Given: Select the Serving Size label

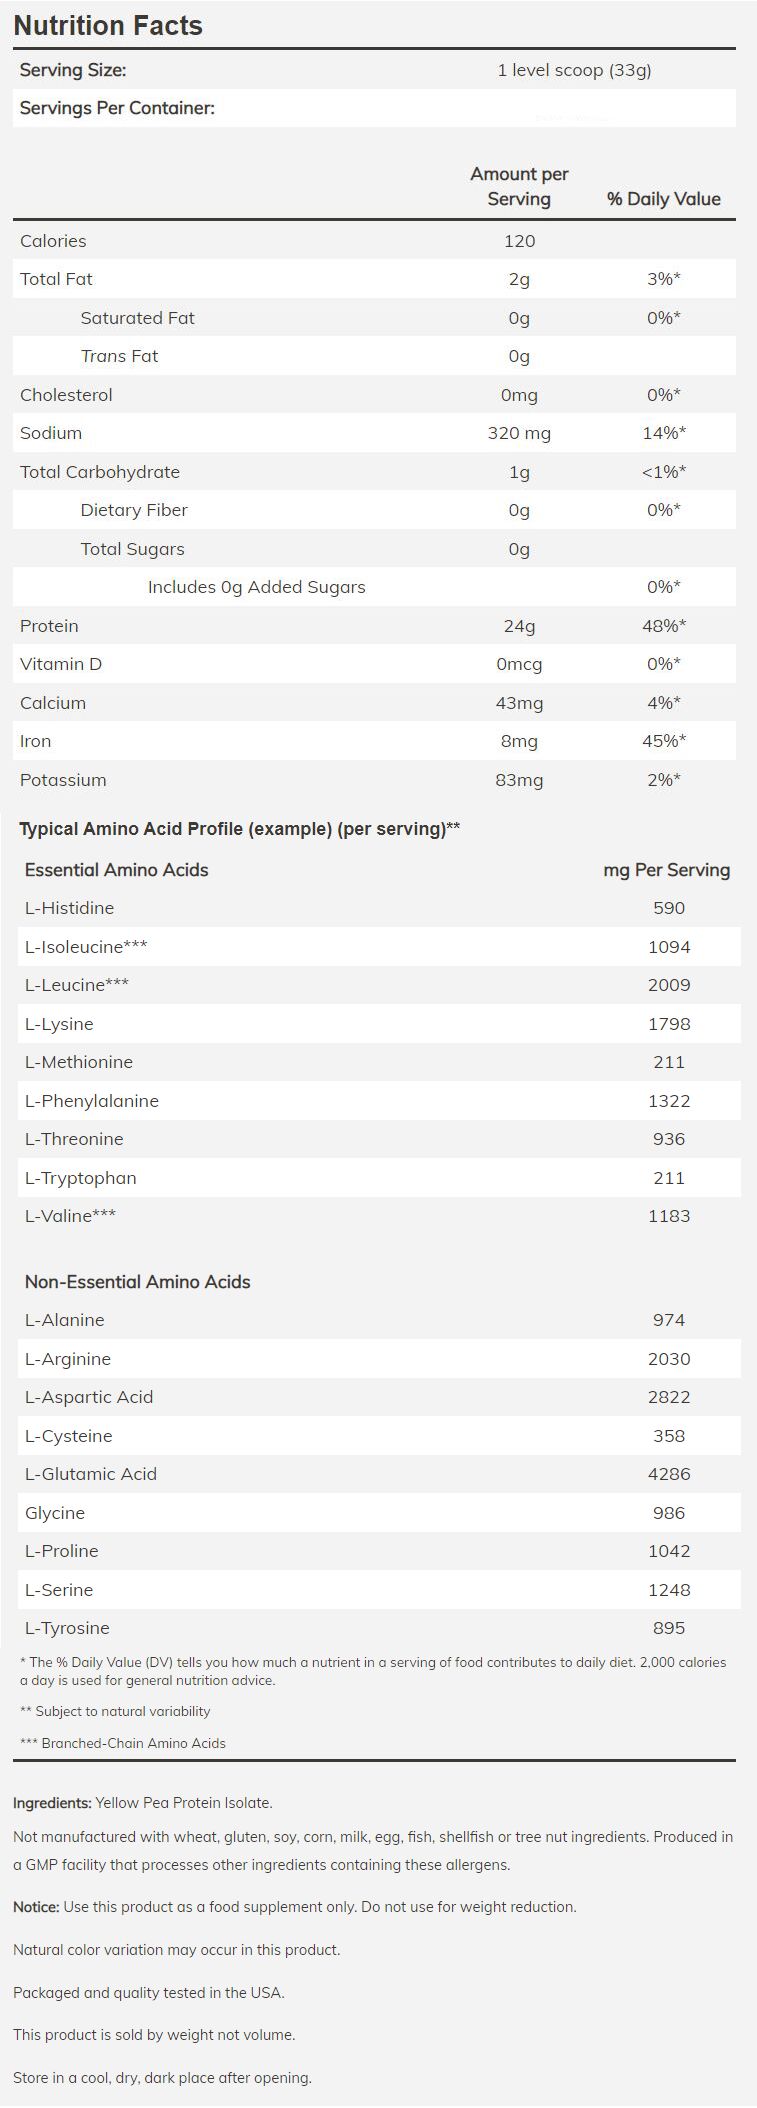Looking at the screenshot, I should (73, 70).
